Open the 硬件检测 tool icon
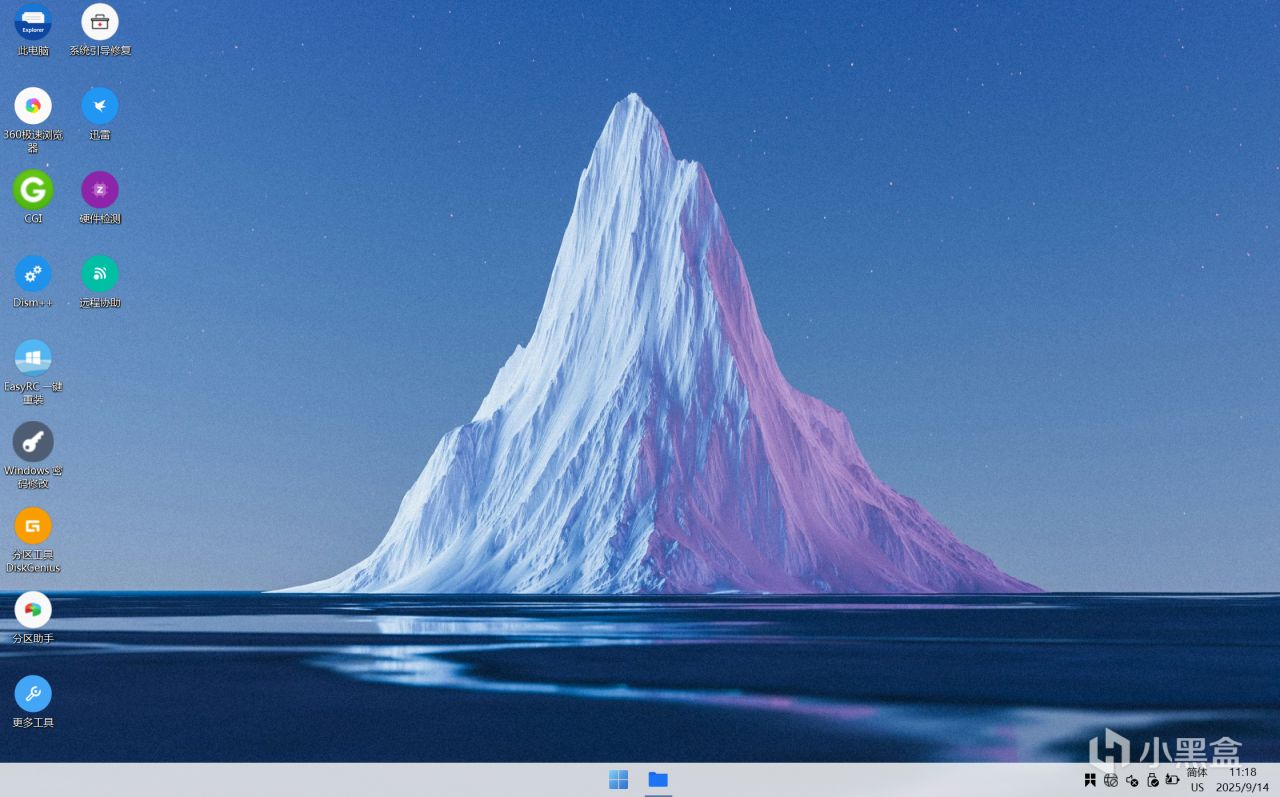 (100, 198)
